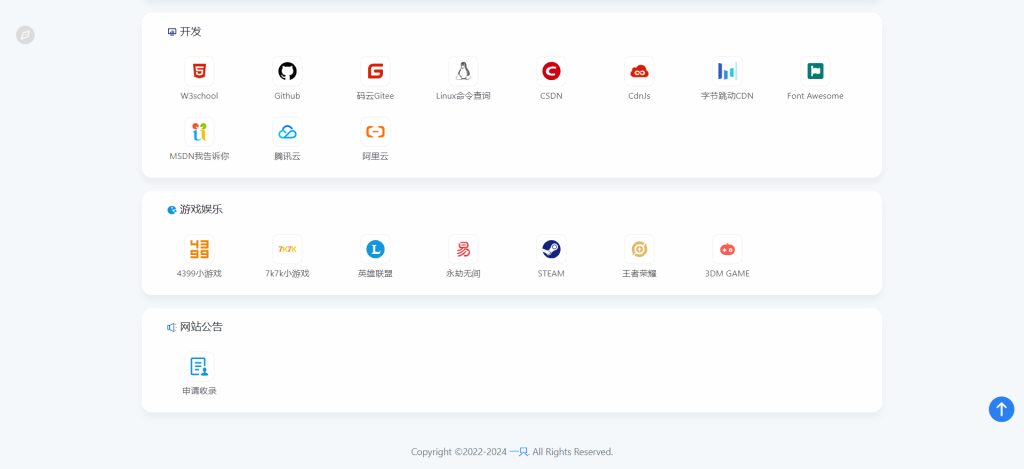
Task: Open the Font Awesome flag icon
Action: [x=815, y=72]
